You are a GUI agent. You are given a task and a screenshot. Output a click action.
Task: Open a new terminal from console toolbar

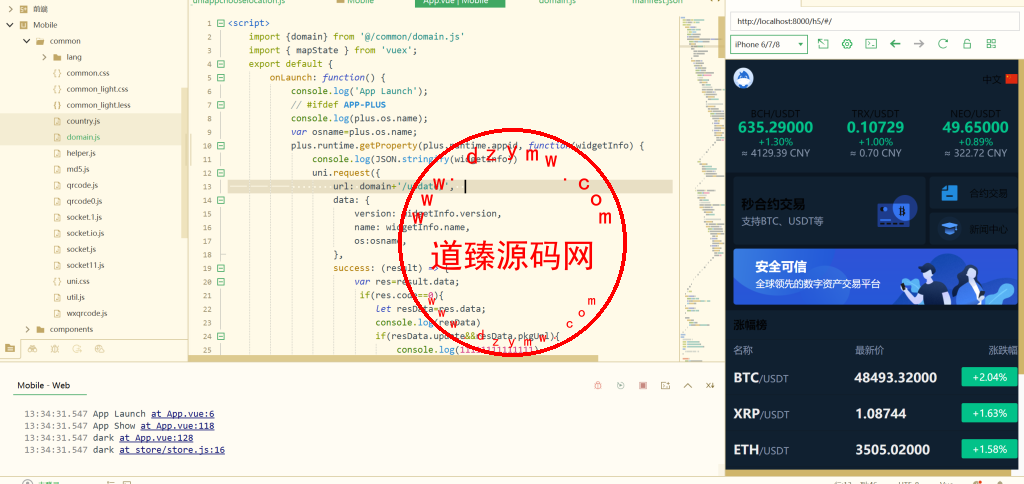(x=665, y=385)
